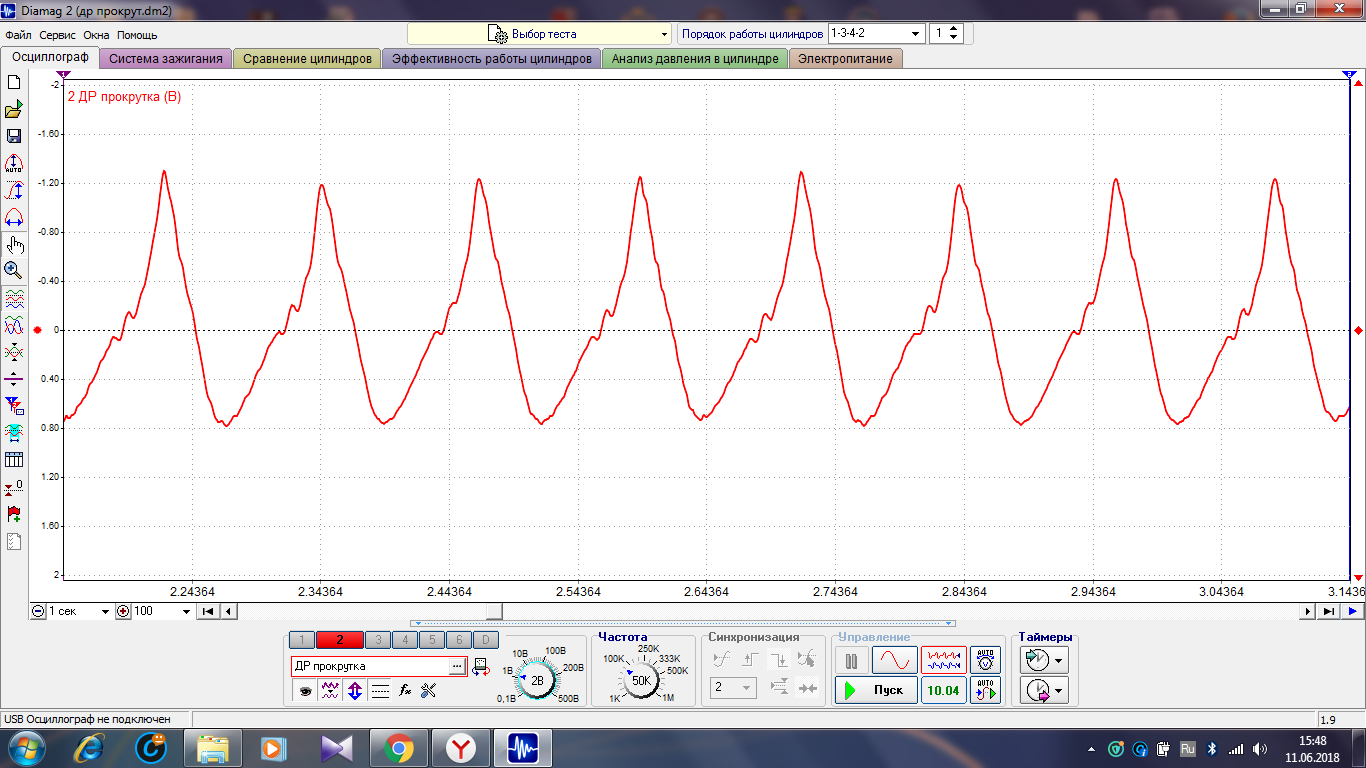Open cylinder firing order 1-3-4-2 dropdown
The height and width of the screenshot is (768, 1366).
tap(877, 33)
